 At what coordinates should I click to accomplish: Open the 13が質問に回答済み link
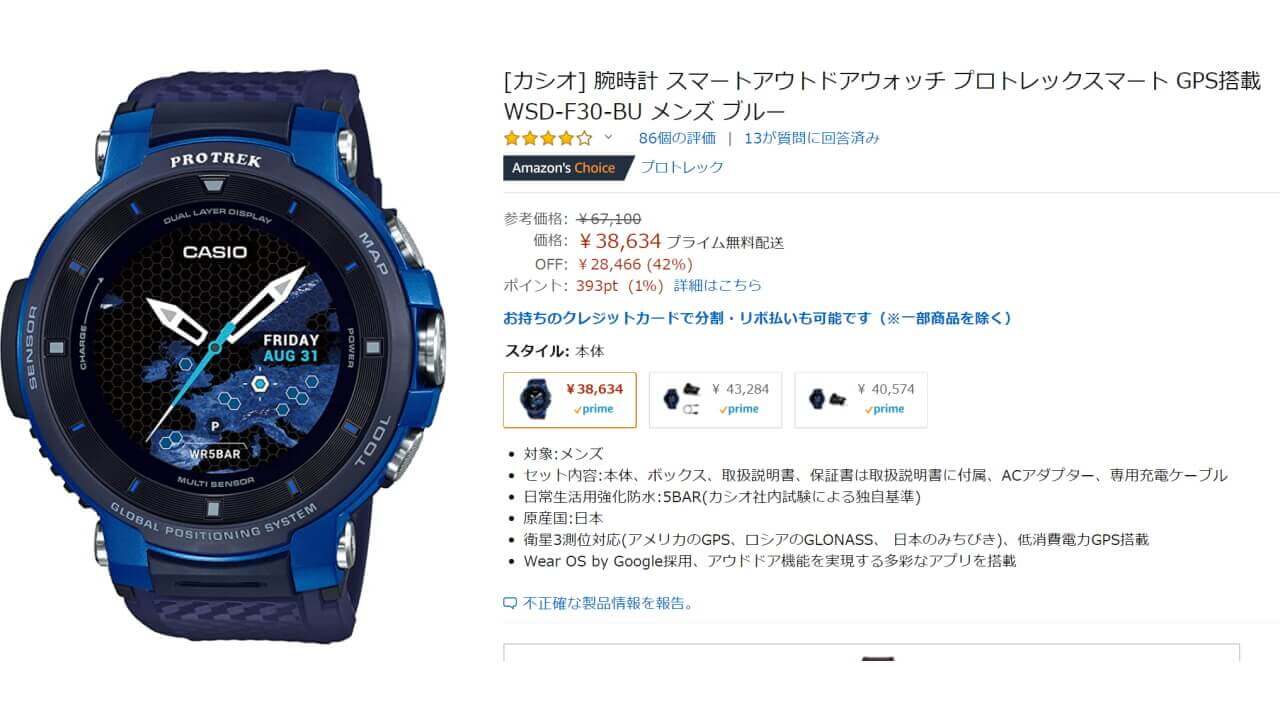(x=812, y=138)
